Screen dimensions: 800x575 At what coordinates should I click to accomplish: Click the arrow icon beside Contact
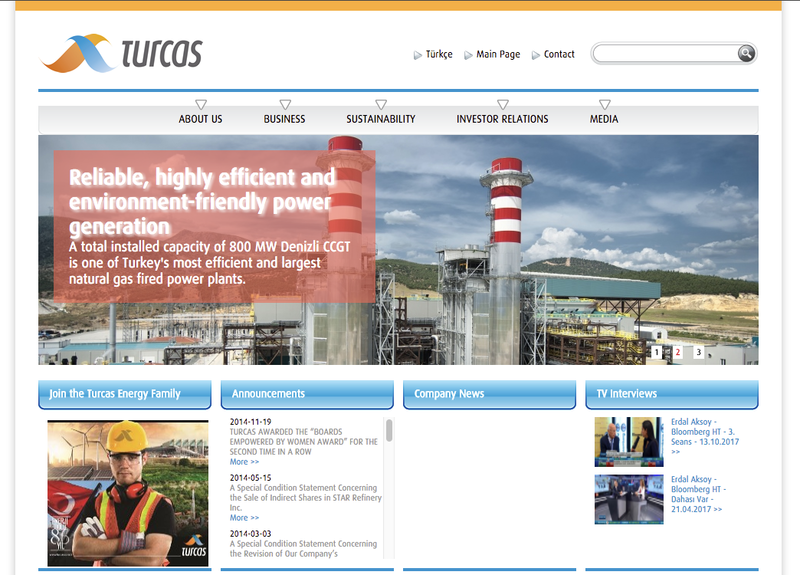pyautogui.click(x=536, y=55)
